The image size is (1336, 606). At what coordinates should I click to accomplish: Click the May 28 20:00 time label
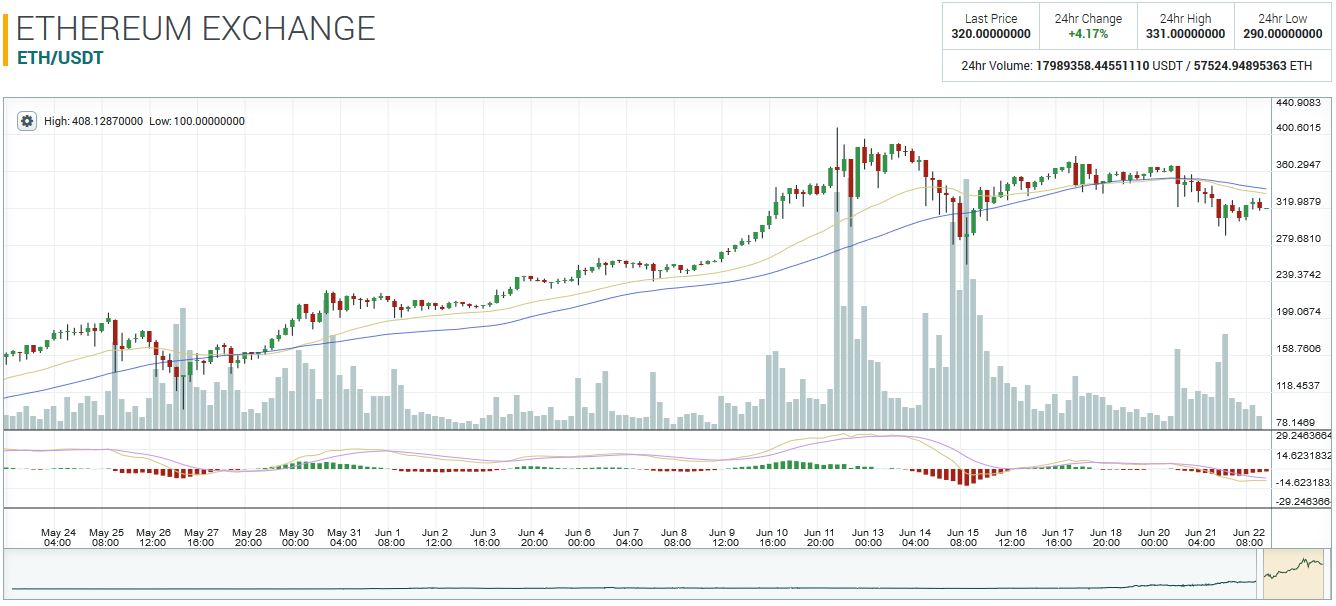click(x=248, y=537)
